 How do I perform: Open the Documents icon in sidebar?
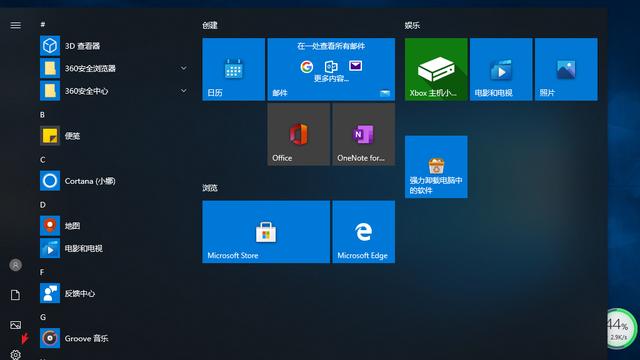[x=16, y=295]
